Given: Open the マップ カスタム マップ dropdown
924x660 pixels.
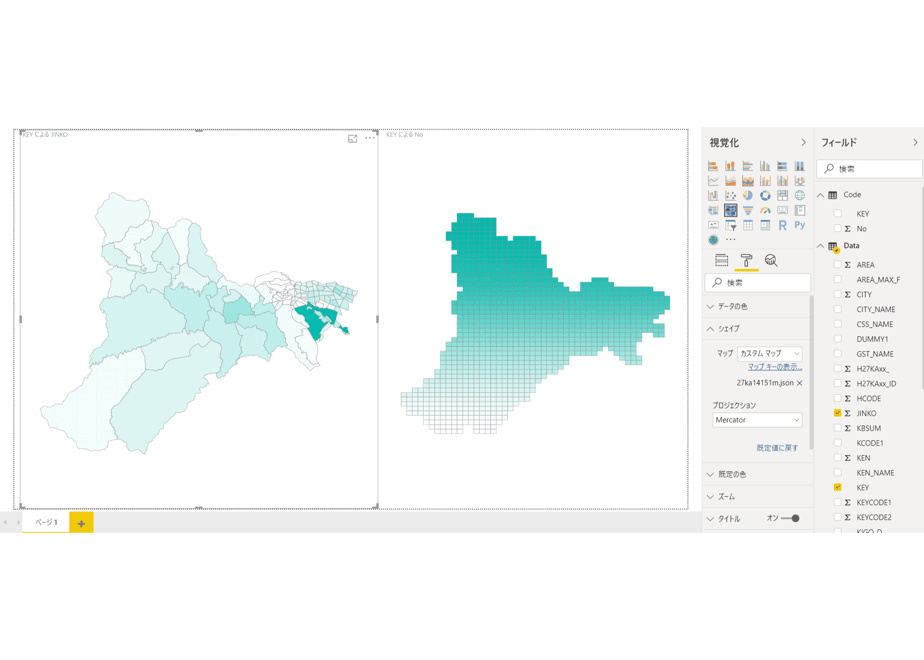Looking at the screenshot, I should [770, 354].
